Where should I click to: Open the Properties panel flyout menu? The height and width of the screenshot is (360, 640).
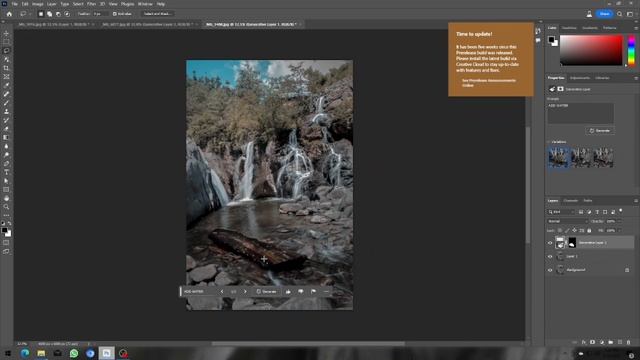click(x=636, y=78)
